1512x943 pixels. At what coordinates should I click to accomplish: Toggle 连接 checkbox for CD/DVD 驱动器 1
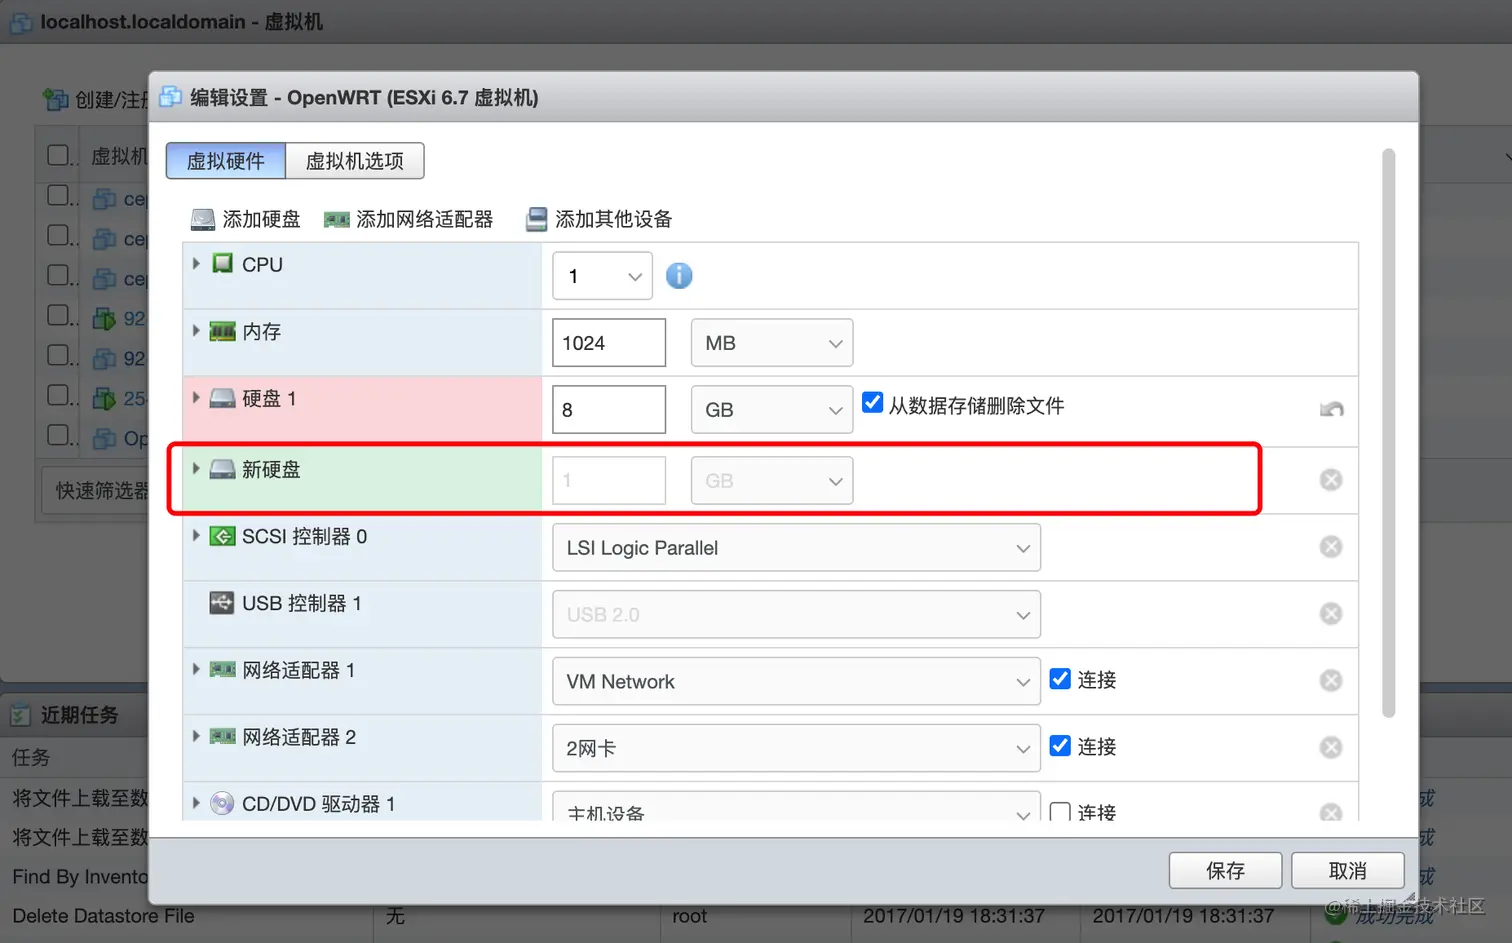coord(1060,811)
